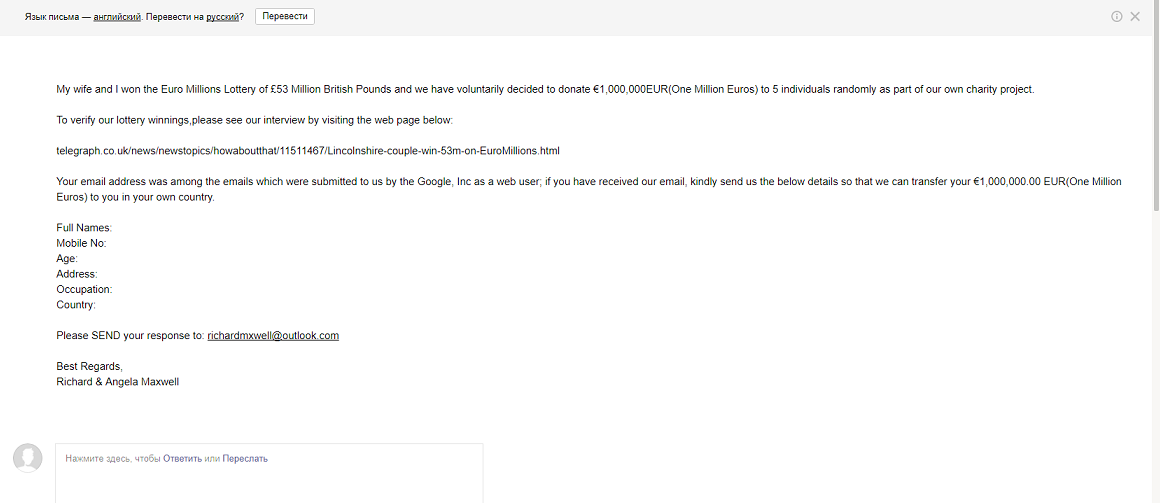Focus the reply text box
Screen dimensions: 1160x503
pos(269,473)
